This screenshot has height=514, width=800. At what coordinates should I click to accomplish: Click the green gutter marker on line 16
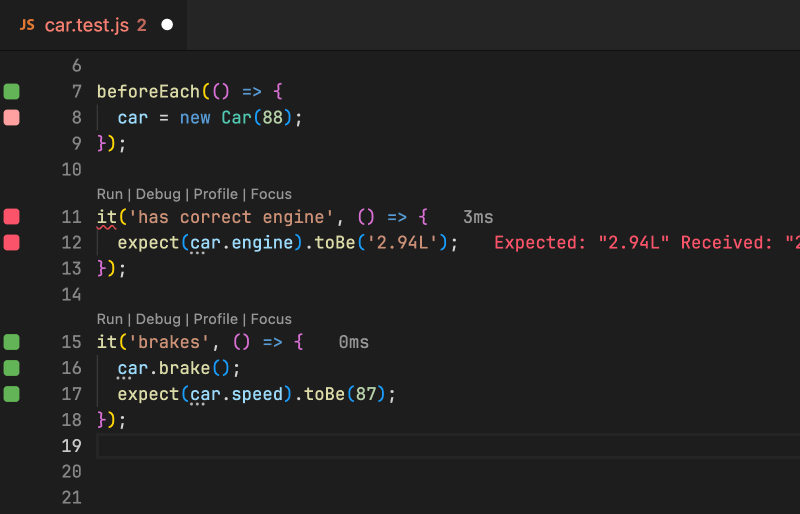tap(11, 368)
